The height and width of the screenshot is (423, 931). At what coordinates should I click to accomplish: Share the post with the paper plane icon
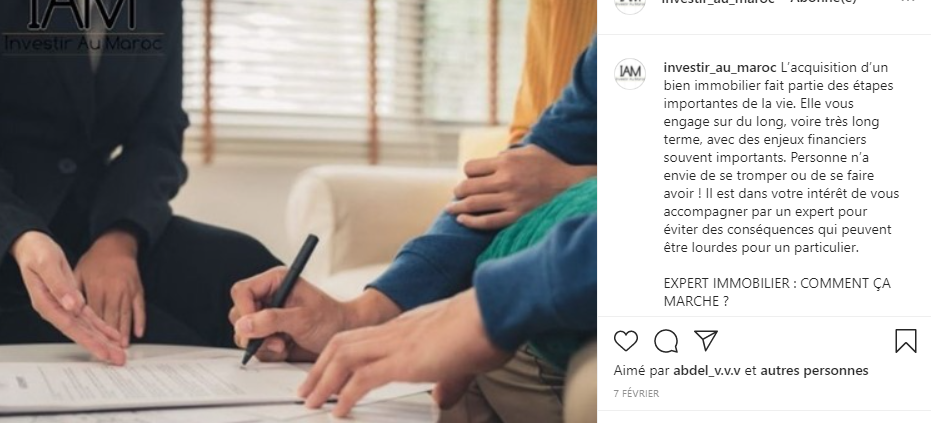706,340
